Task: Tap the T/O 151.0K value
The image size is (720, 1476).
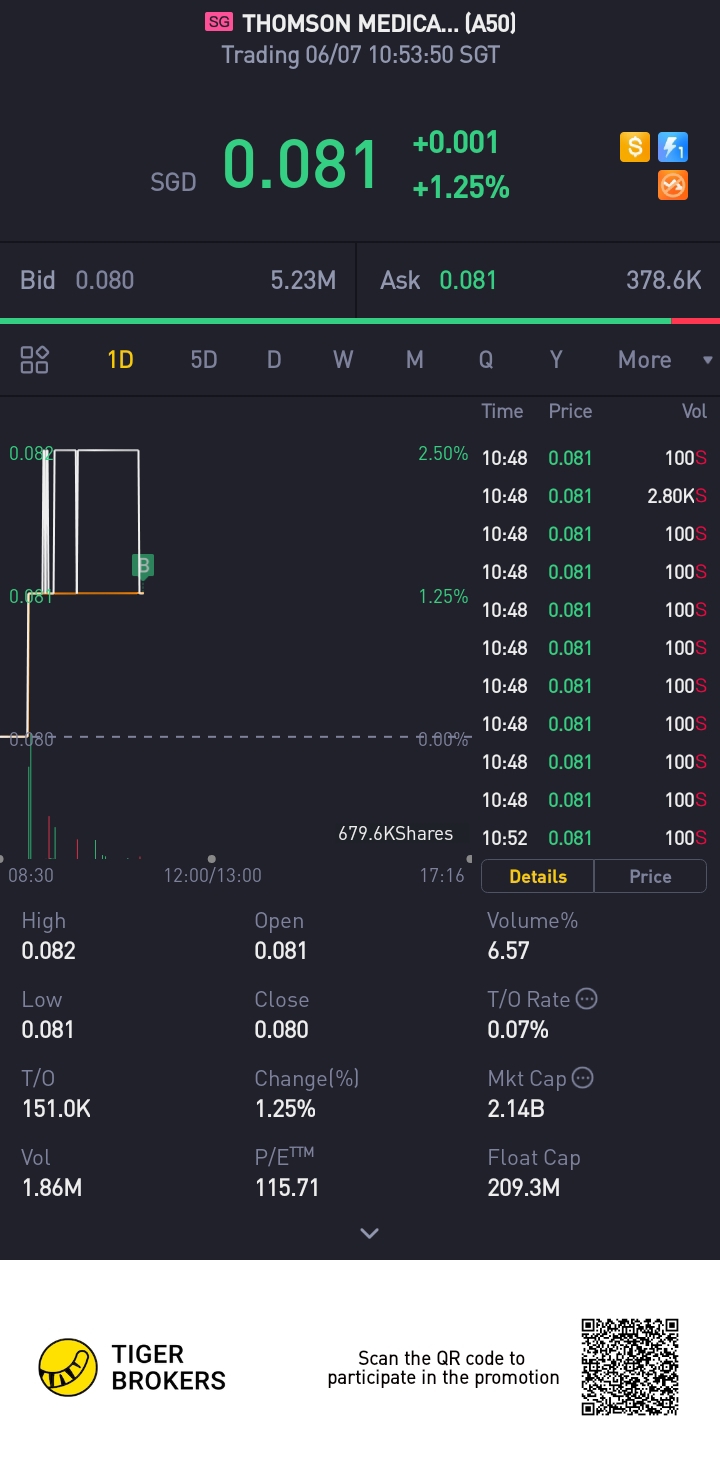Action: point(56,1108)
